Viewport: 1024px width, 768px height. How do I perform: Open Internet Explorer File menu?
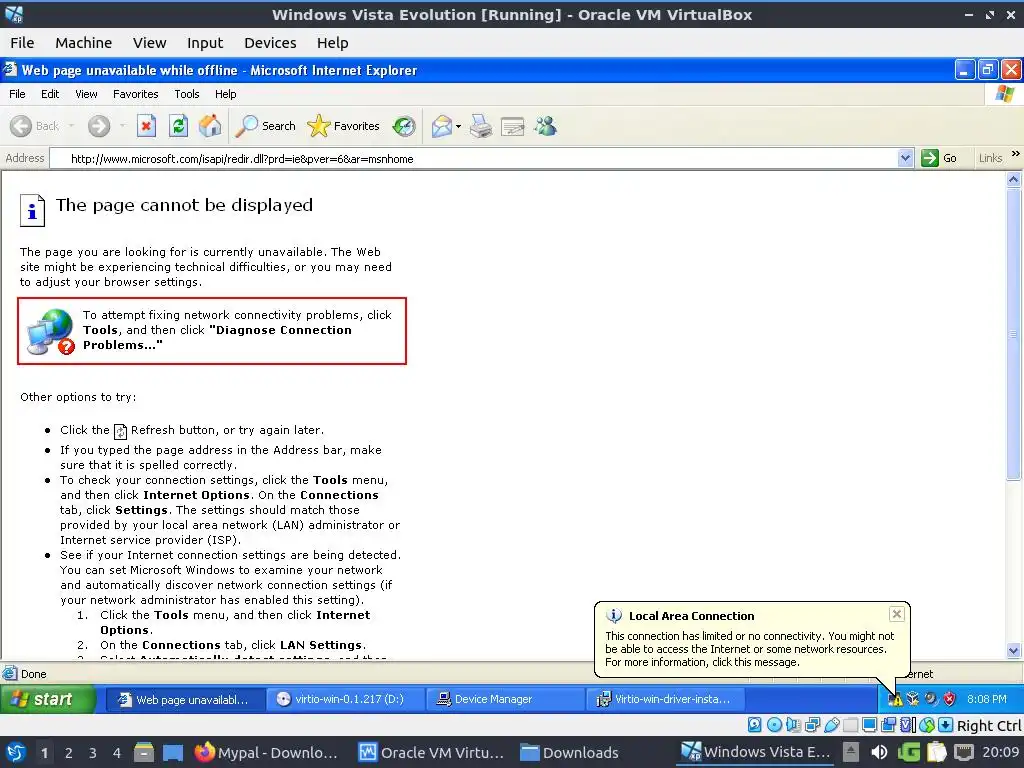click(17, 94)
